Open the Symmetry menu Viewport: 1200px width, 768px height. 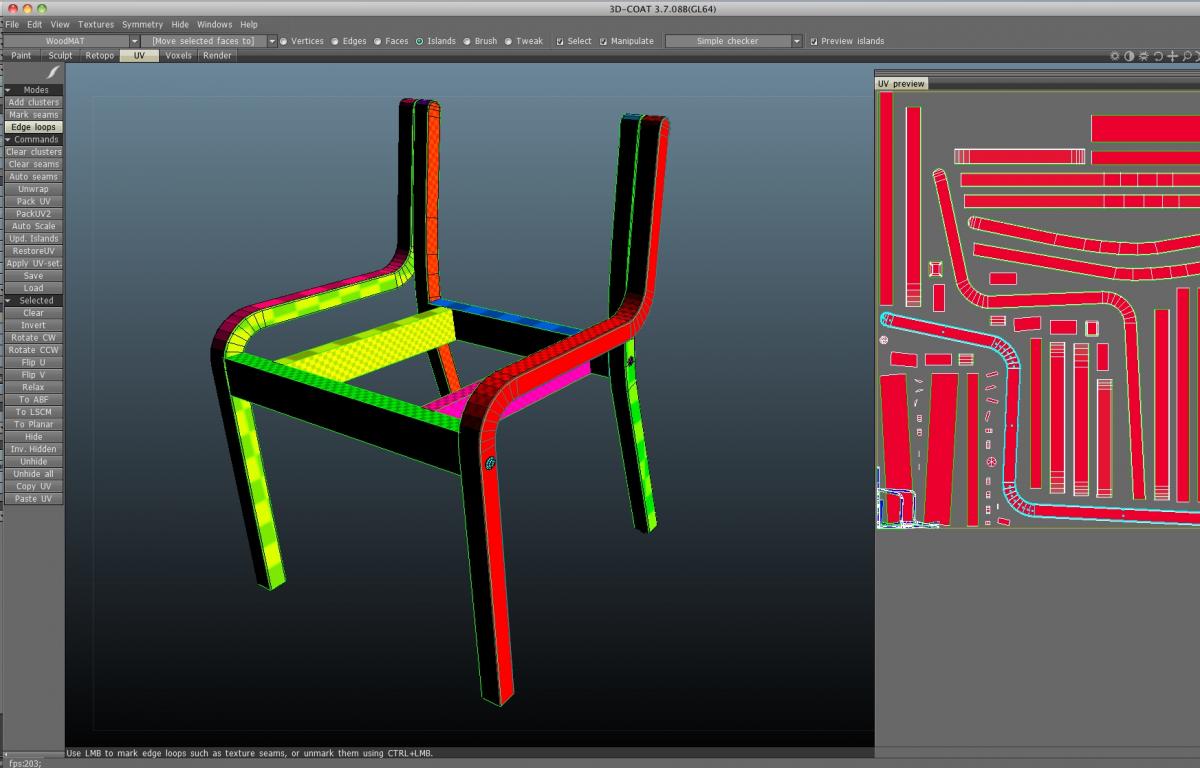point(142,24)
